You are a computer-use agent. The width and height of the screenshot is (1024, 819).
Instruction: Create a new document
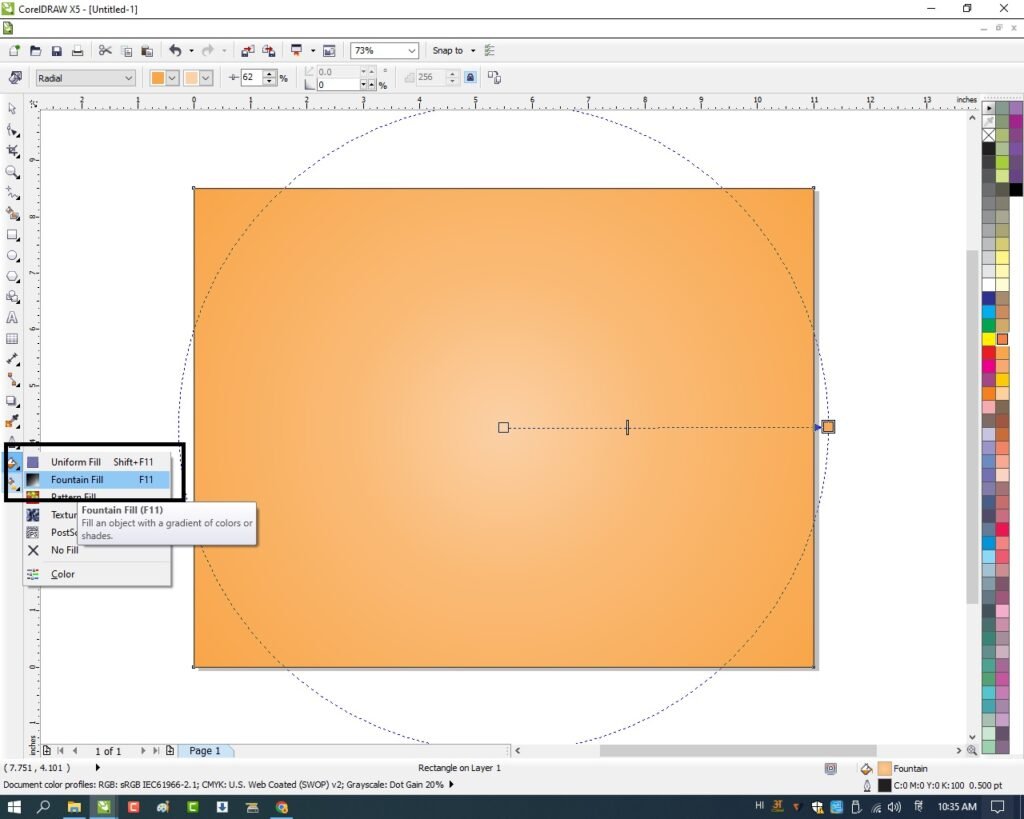tap(14, 51)
